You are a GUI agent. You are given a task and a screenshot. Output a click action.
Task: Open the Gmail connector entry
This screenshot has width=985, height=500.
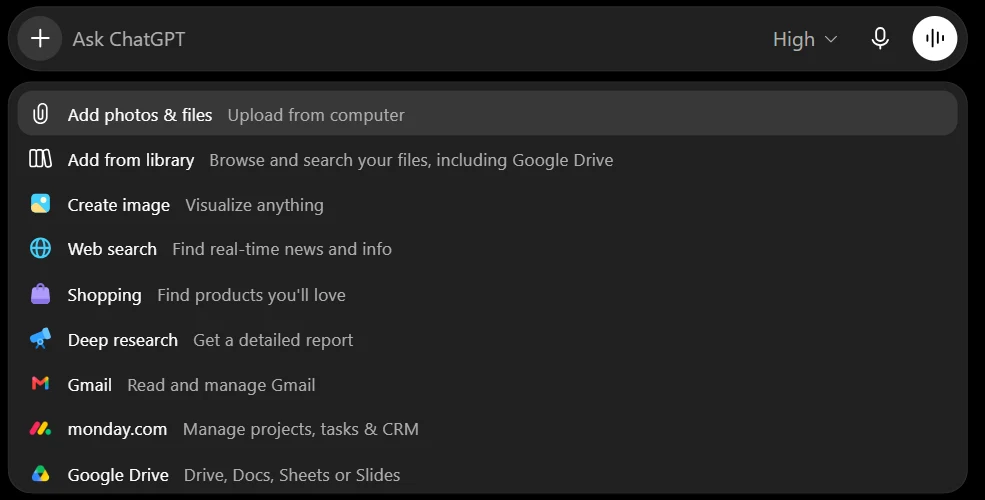pos(487,384)
